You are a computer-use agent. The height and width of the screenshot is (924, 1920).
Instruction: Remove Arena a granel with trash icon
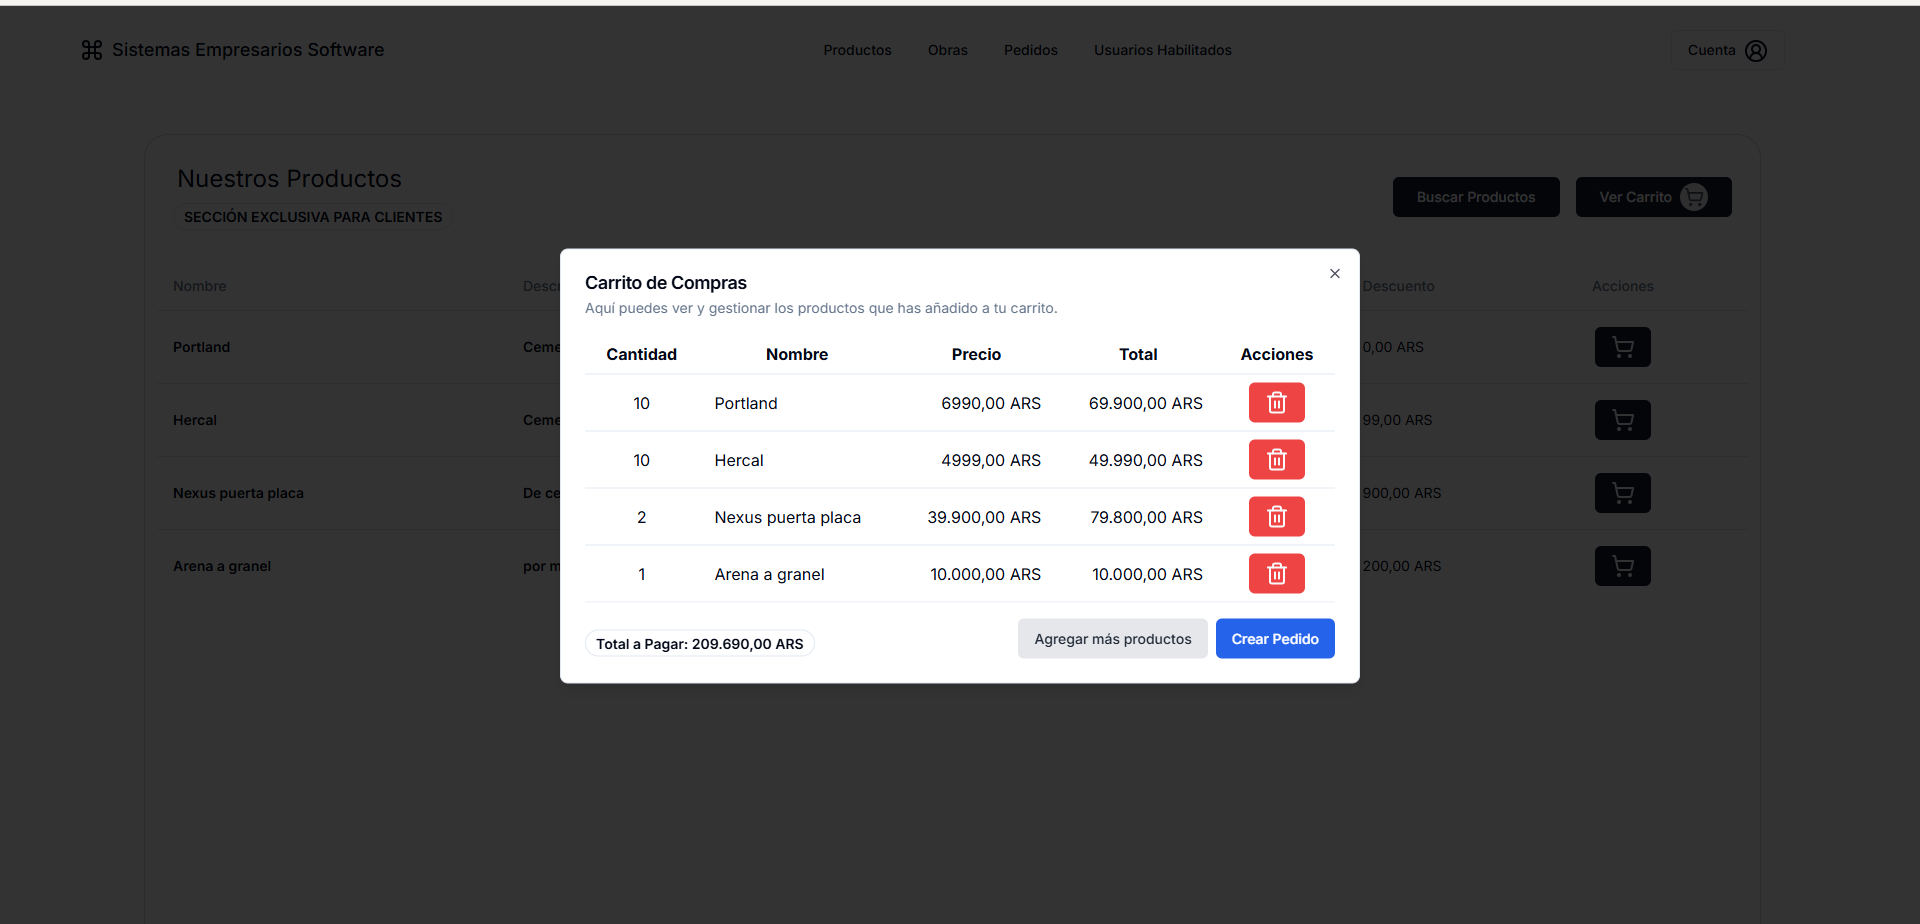(1276, 574)
